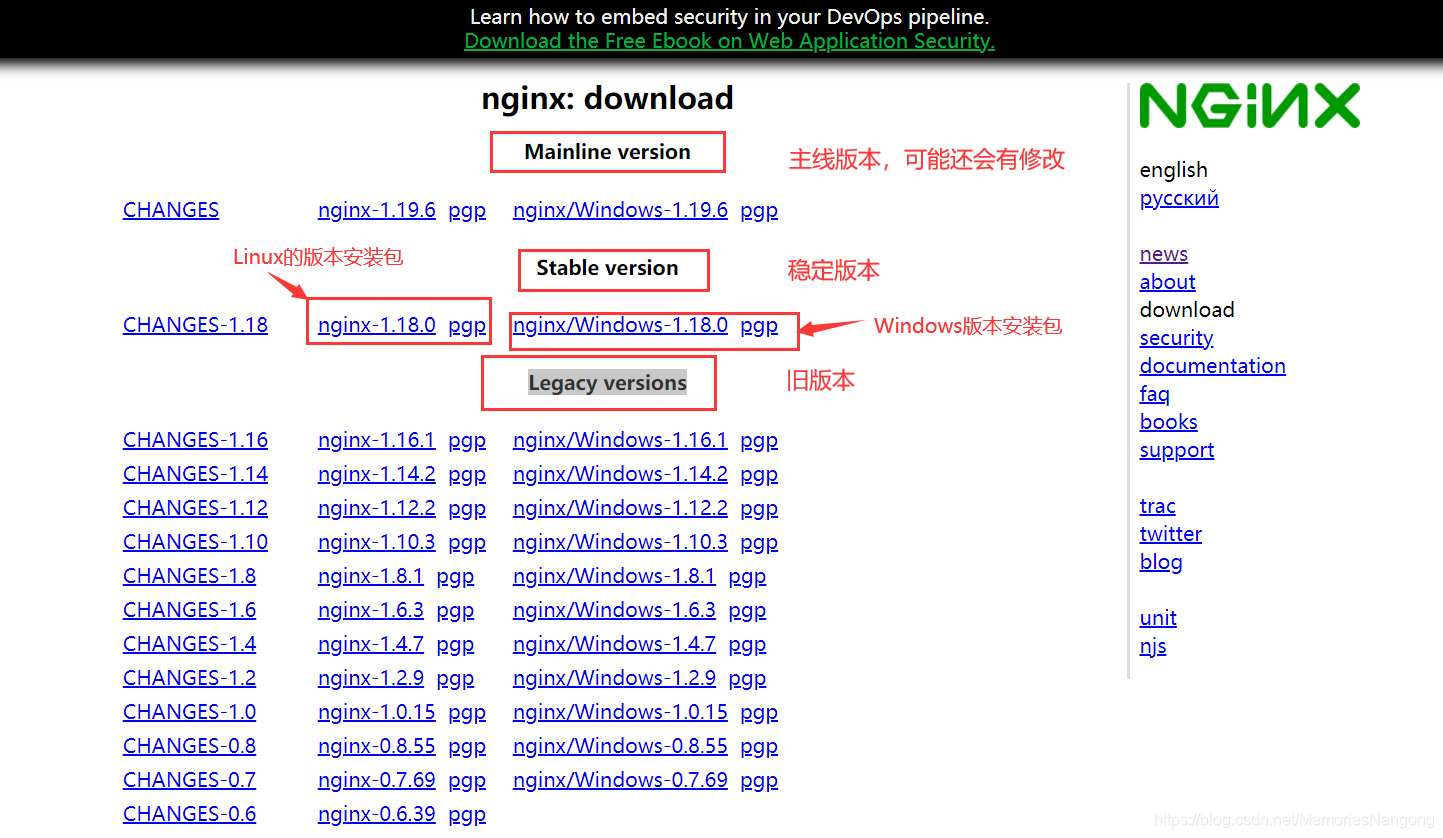
Task: Download nginx-1.14.2 package
Action: [x=377, y=474]
